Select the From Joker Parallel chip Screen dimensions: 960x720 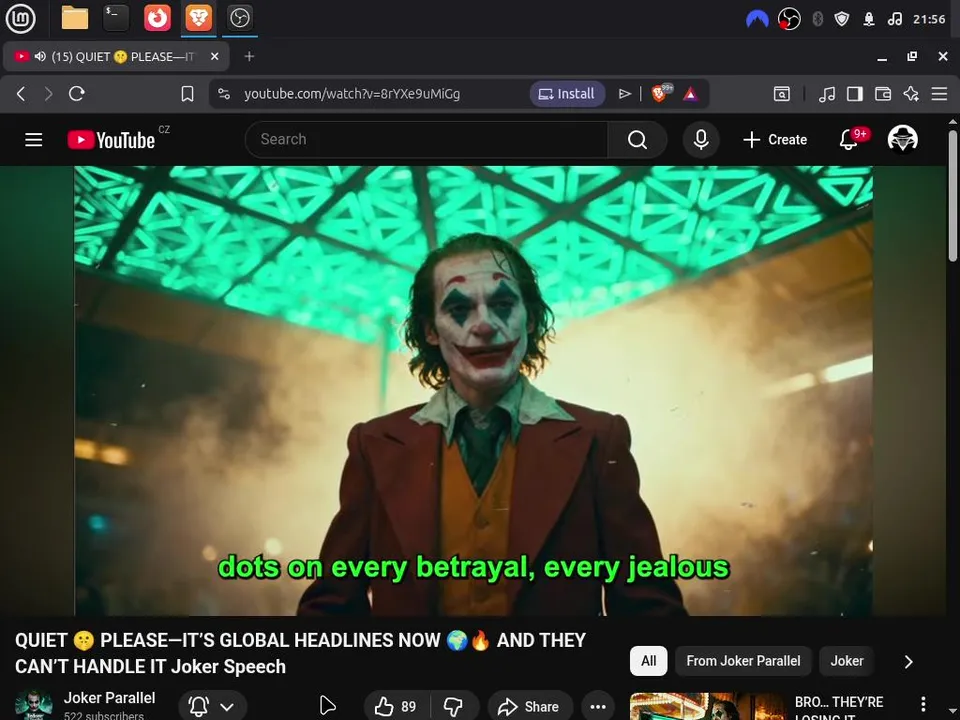[x=743, y=661]
